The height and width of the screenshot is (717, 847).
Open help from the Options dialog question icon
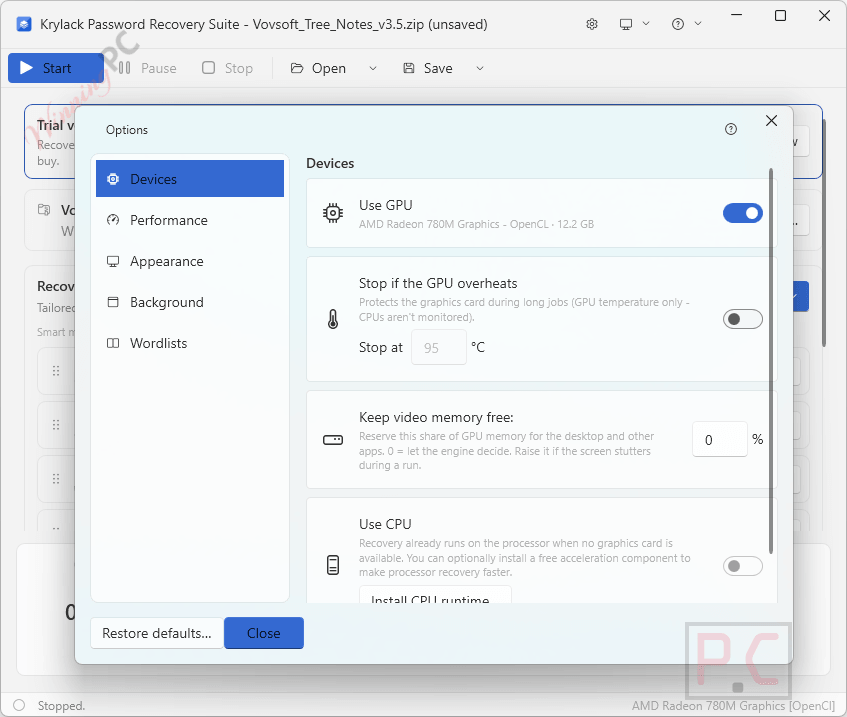[731, 129]
